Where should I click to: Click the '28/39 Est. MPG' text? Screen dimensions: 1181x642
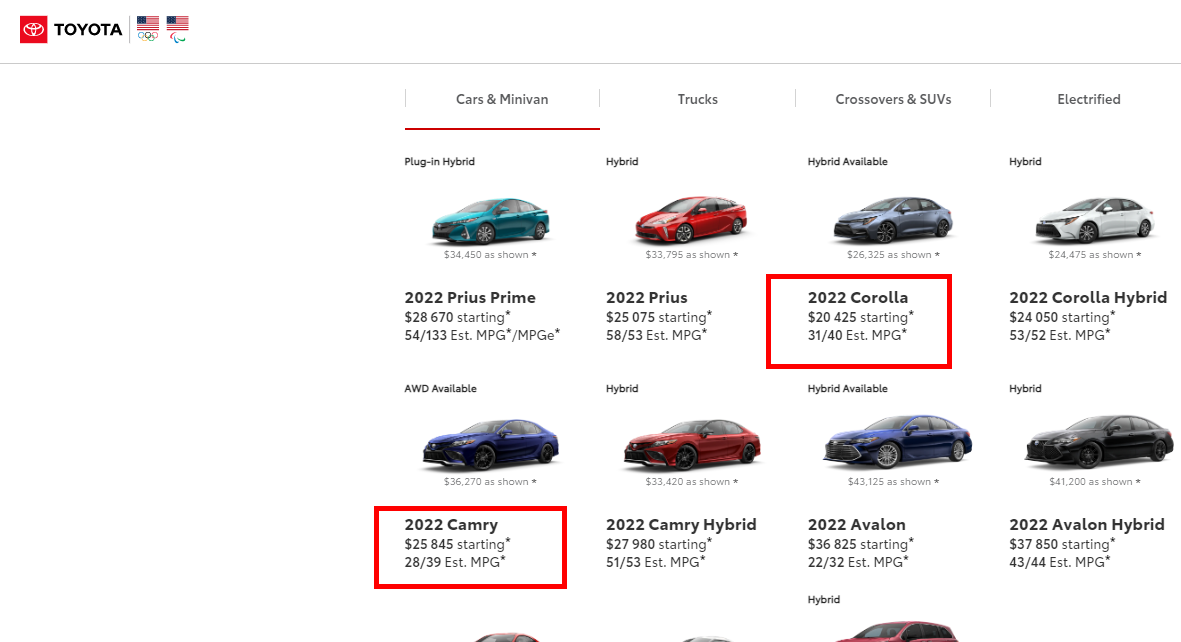tap(455, 562)
